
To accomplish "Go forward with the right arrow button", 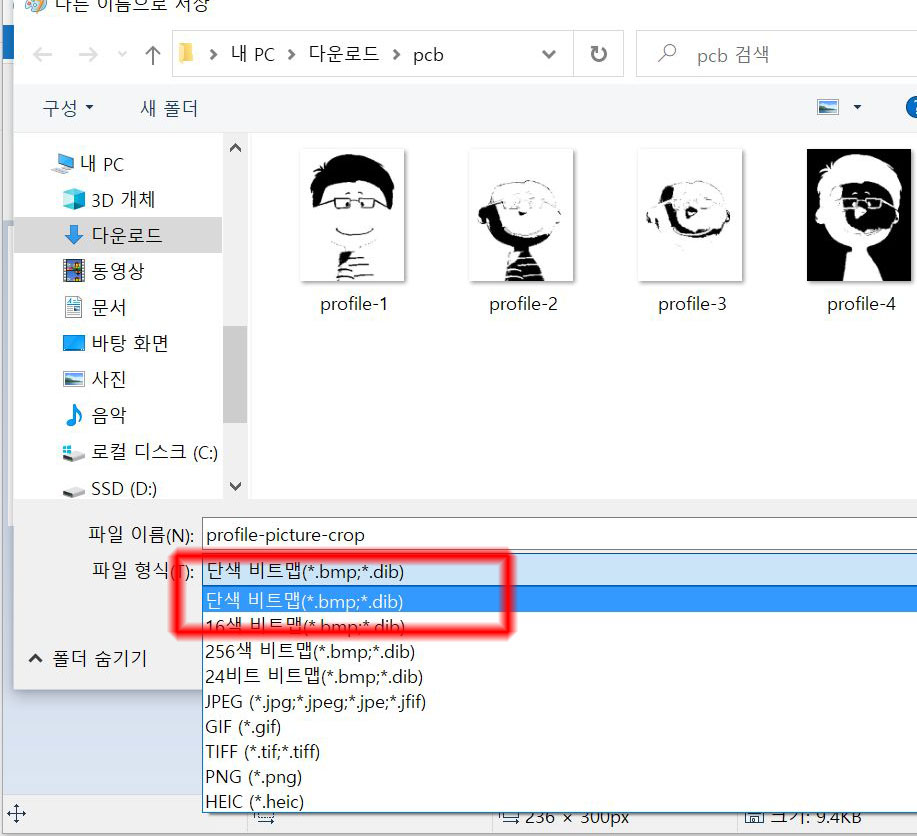I will (x=88, y=55).
